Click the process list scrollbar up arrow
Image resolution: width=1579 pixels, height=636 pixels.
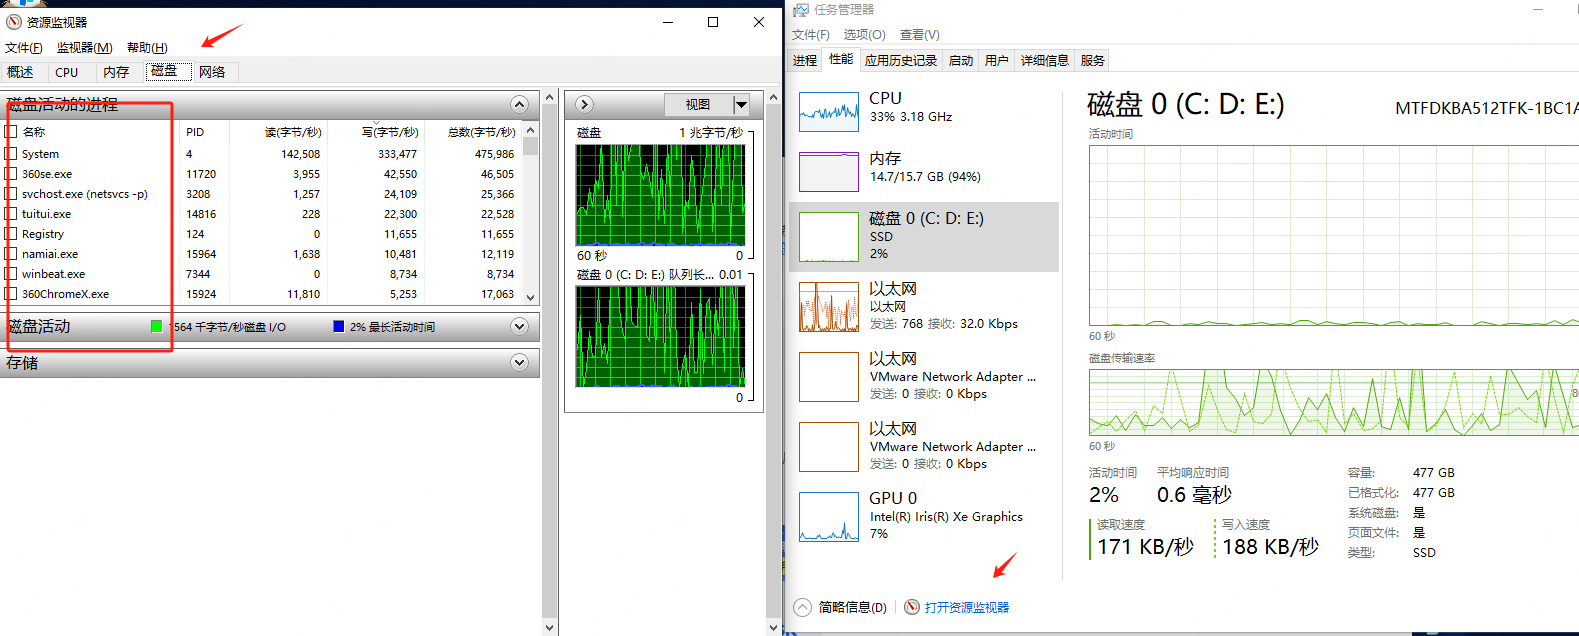point(531,130)
